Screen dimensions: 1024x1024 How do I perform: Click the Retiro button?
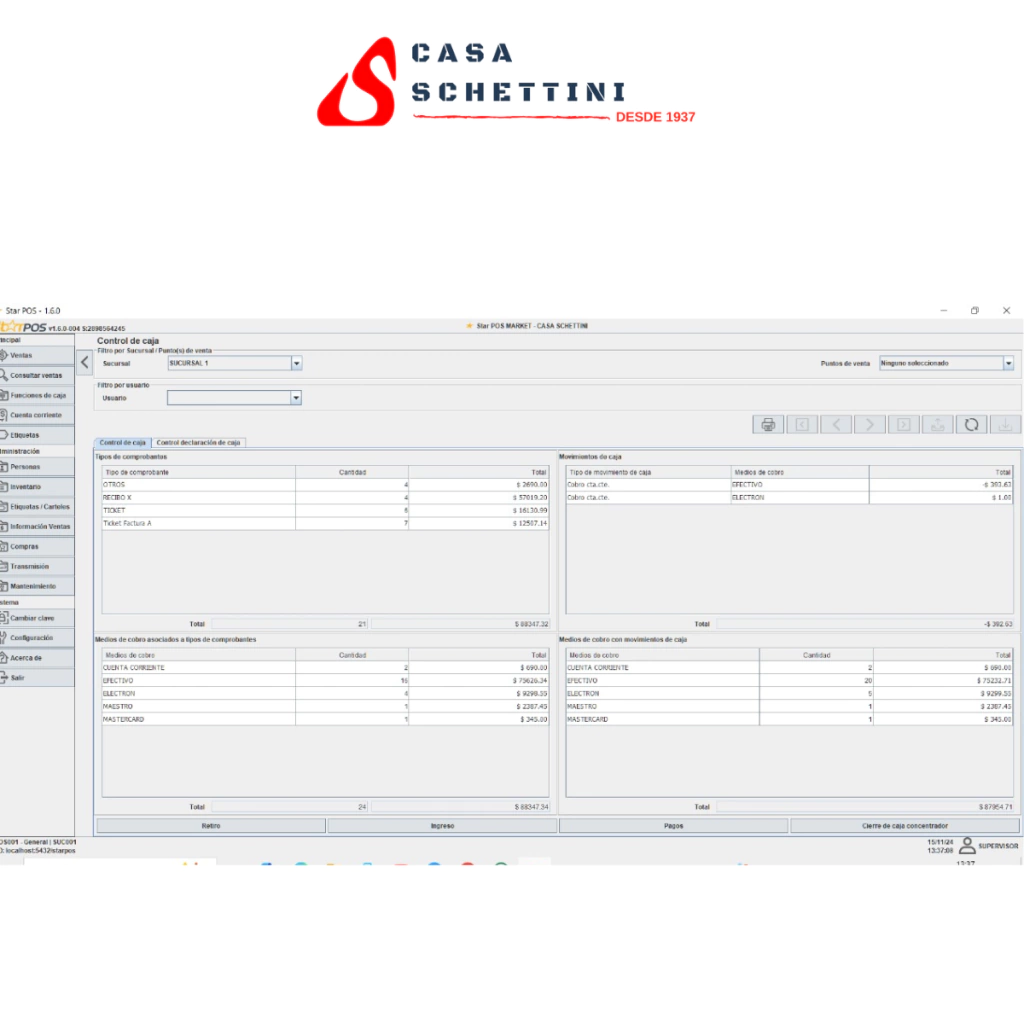[x=211, y=826]
